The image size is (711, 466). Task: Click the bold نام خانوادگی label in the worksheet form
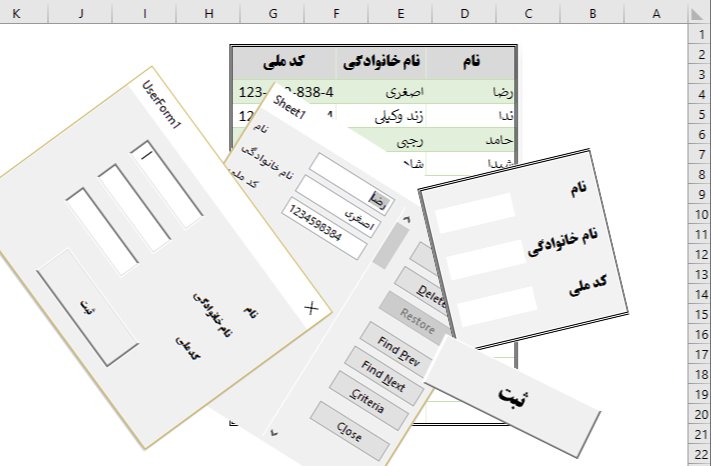pyautogui.click(x=563, y=241)
